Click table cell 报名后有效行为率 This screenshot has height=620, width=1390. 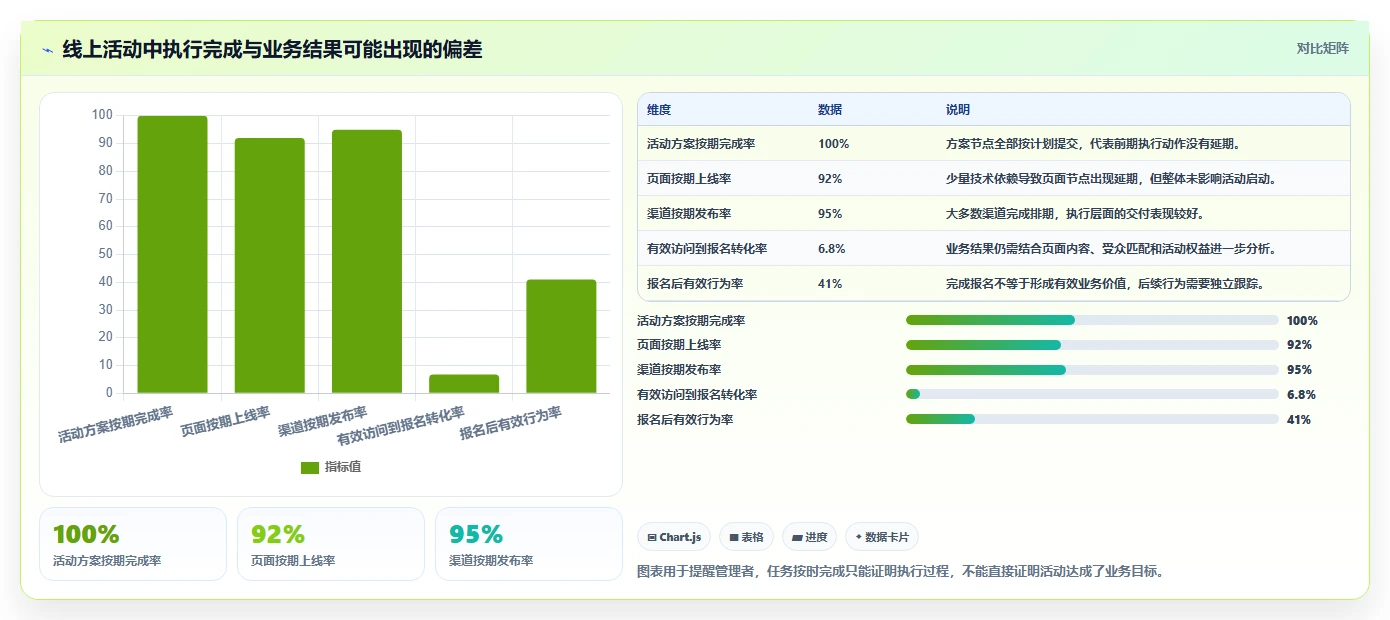pyautogui.click(x=695, y=284)
